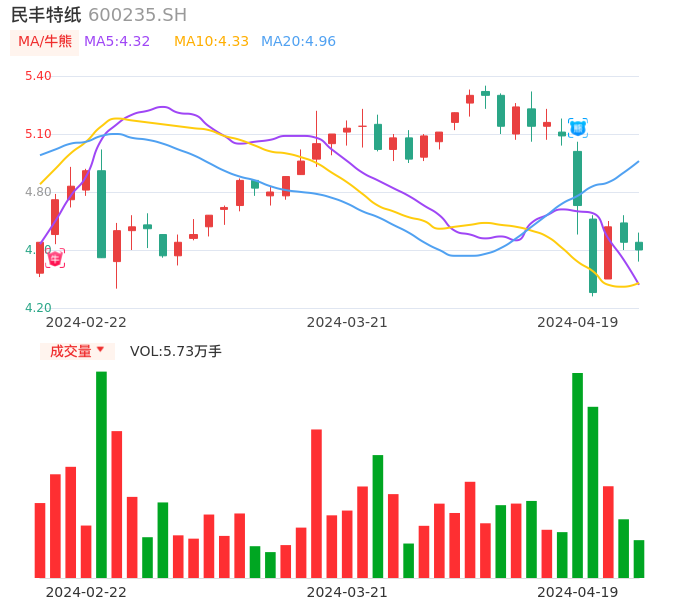This screenshot has height=606, width=686.
Task: Click the 5.40 price axis label
Action: [x=38, y=76]
